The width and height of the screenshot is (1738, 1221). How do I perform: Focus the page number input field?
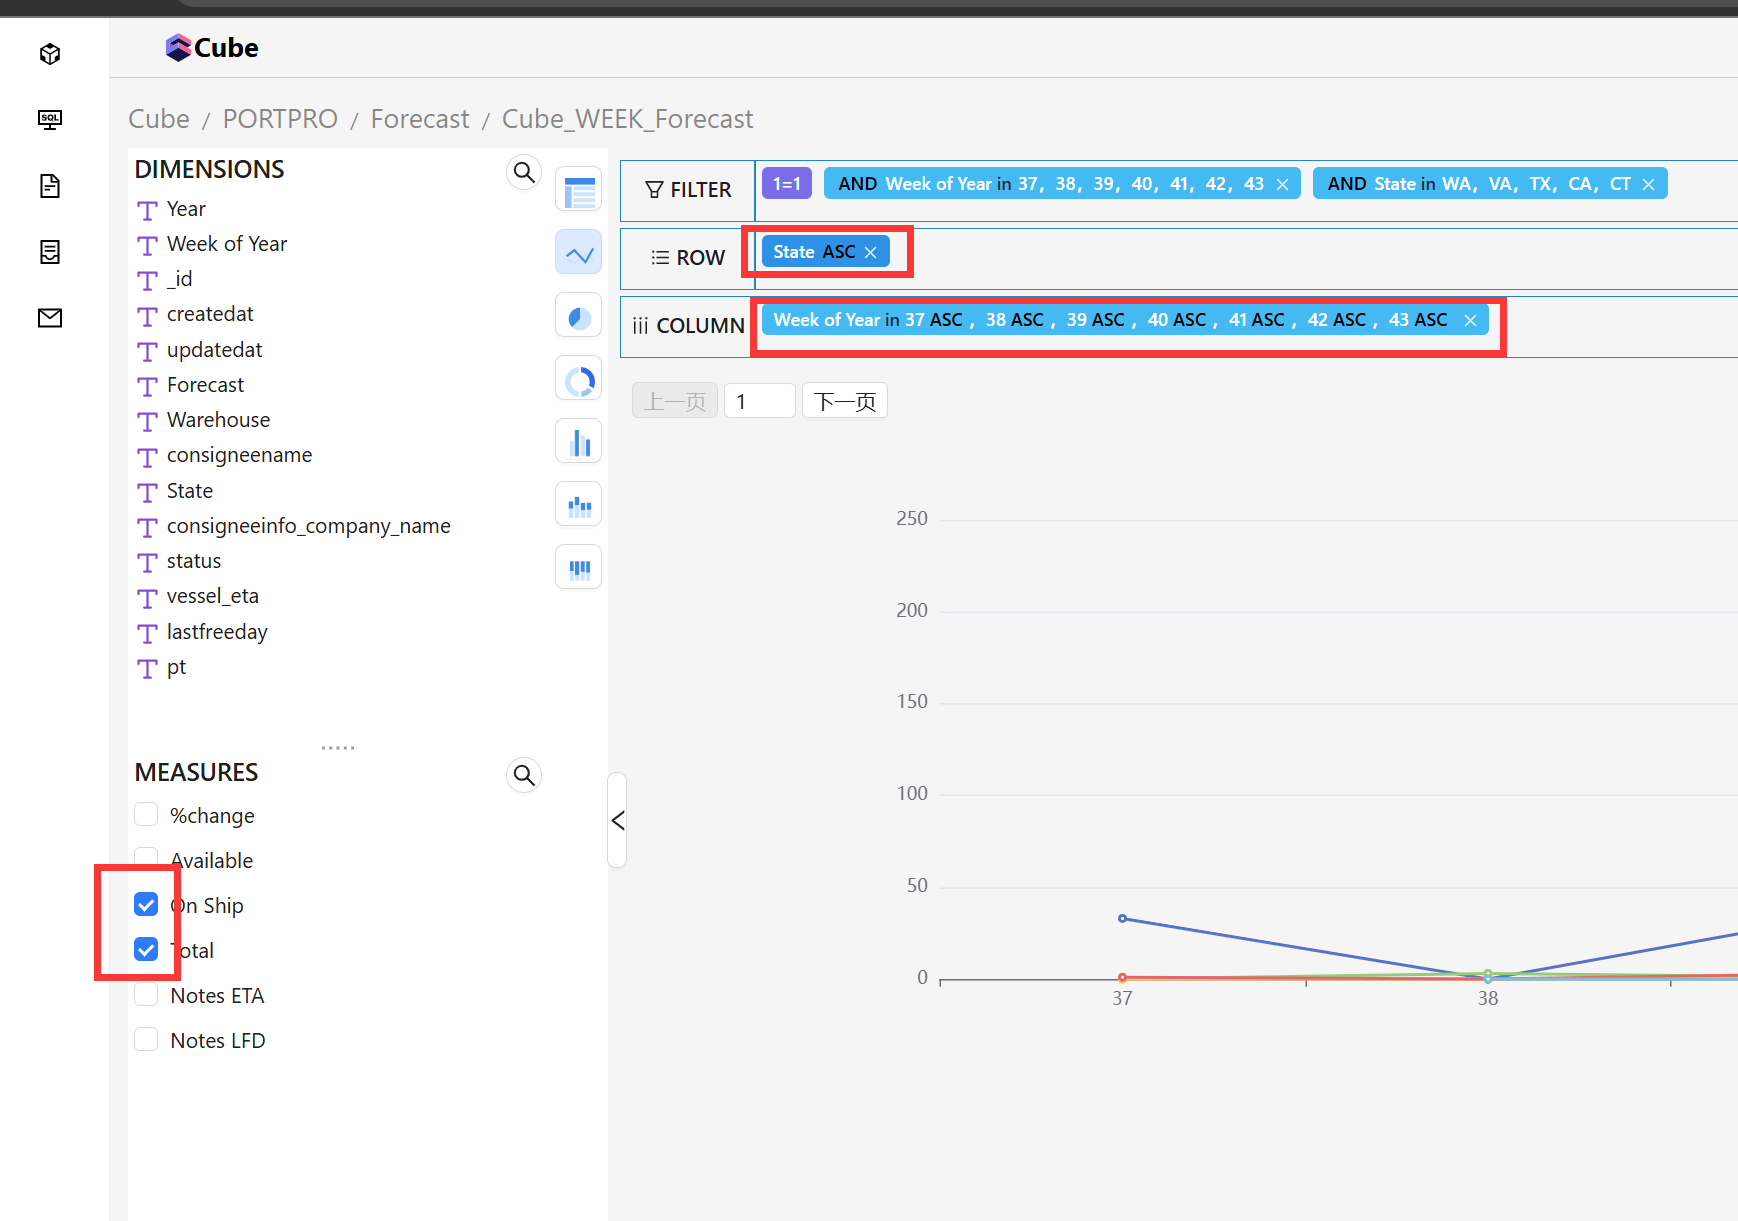(x=760, y=401)
